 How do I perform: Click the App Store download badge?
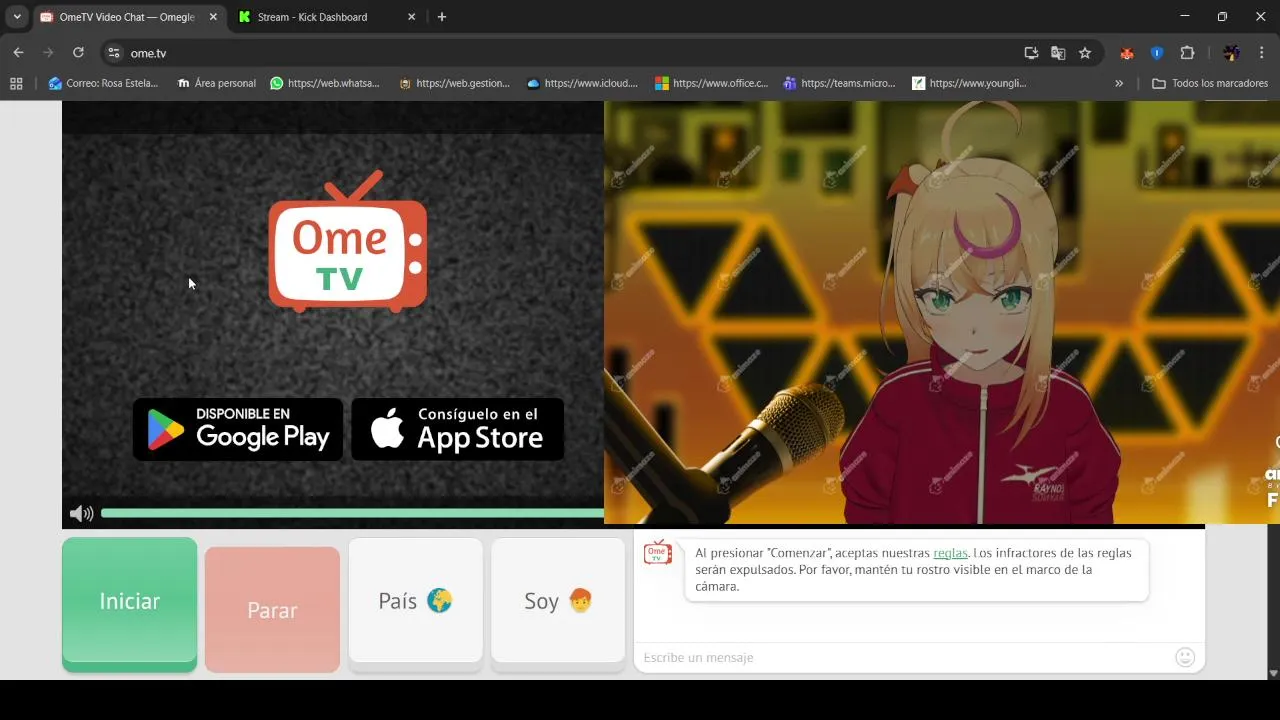[458, 429]
